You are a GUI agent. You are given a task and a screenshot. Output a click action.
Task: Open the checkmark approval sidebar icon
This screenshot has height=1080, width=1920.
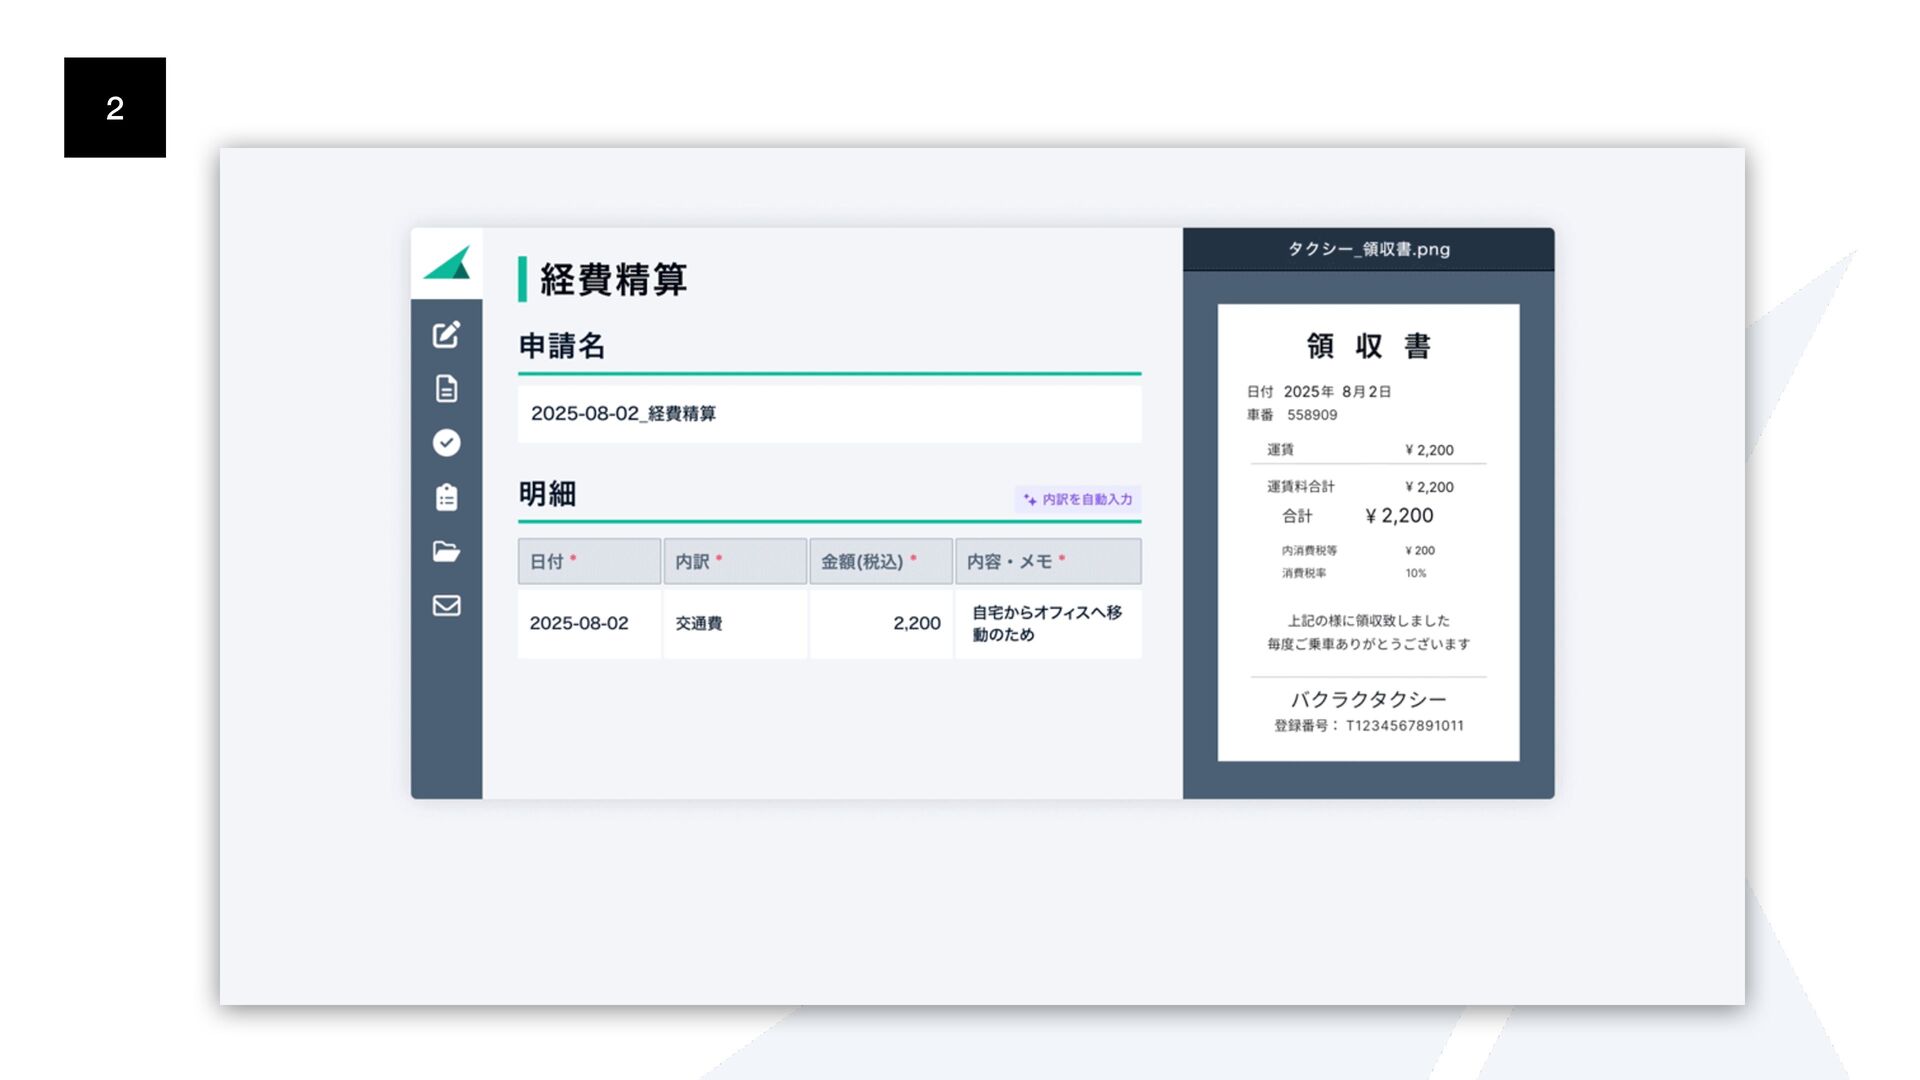coord(446,442)
